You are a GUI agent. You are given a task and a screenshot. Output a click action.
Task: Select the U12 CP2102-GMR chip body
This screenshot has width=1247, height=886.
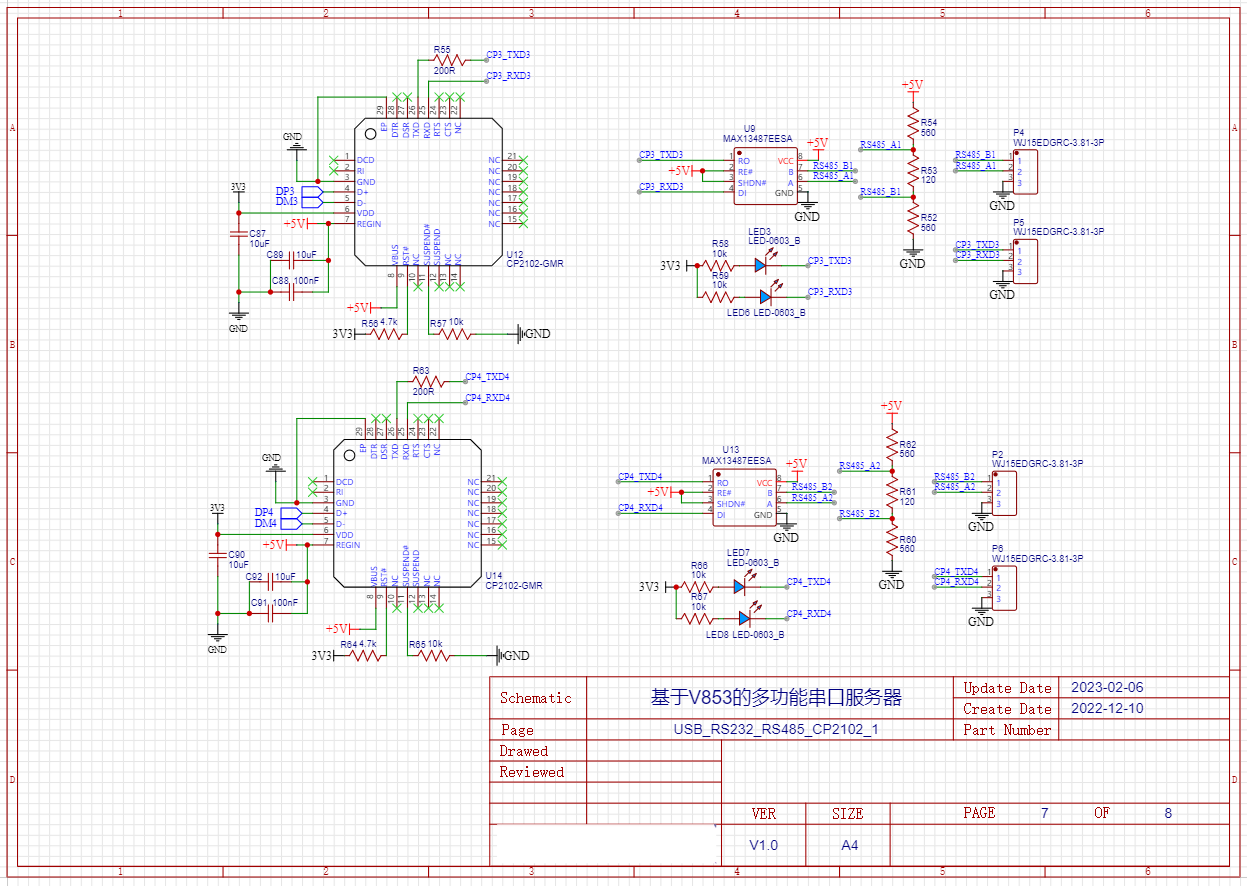(429, 192)
